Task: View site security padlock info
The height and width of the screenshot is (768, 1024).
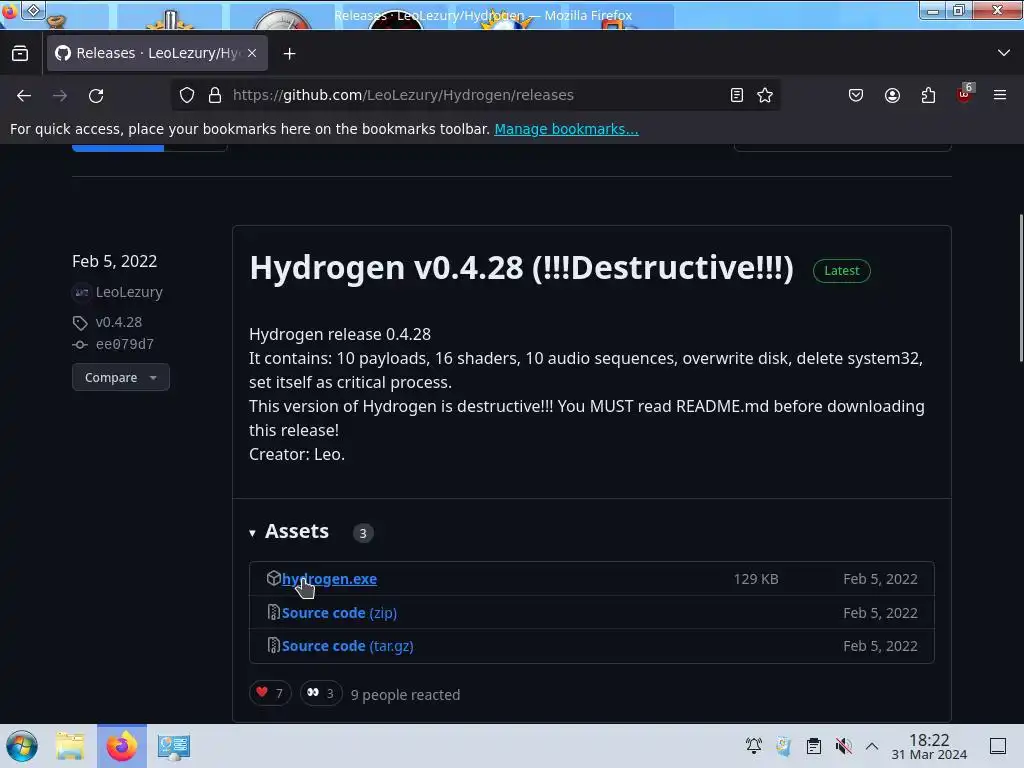Action: coord(215,95)
